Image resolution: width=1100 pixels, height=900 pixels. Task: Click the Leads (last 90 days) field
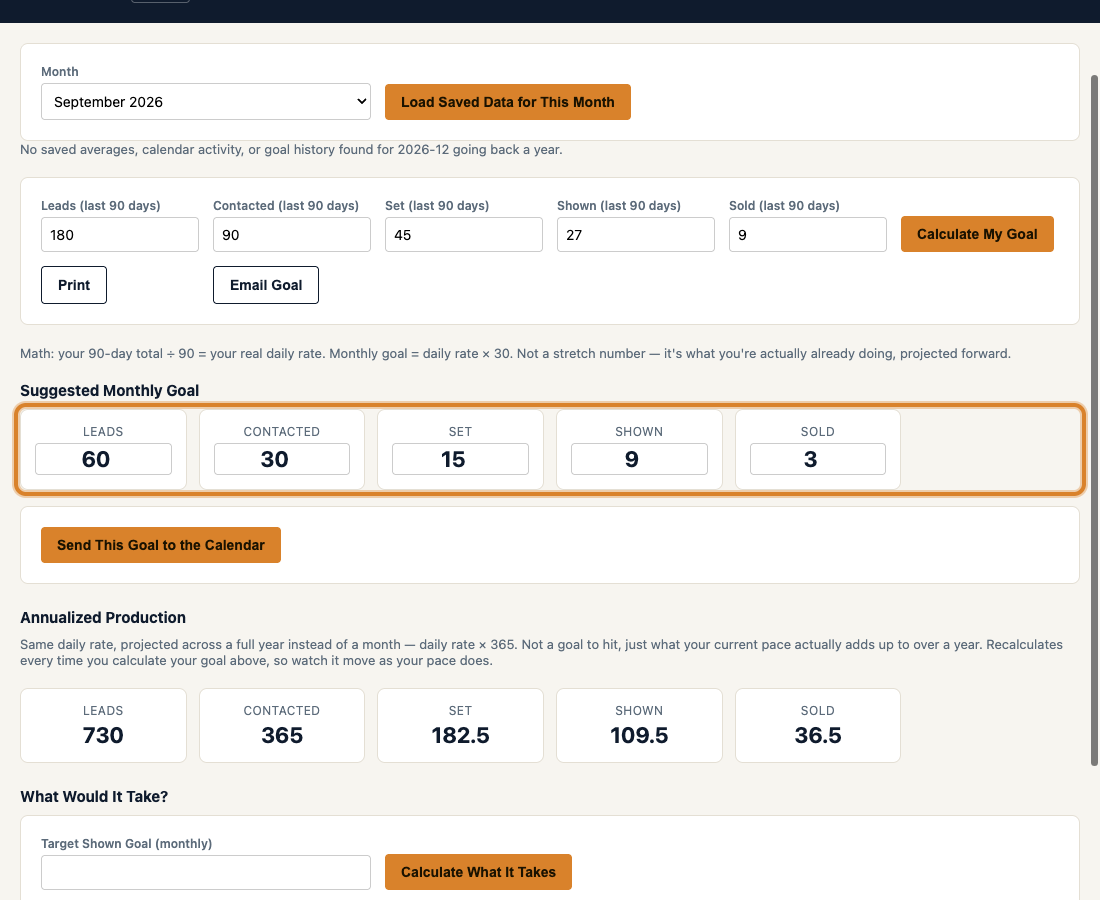(120, 234)
